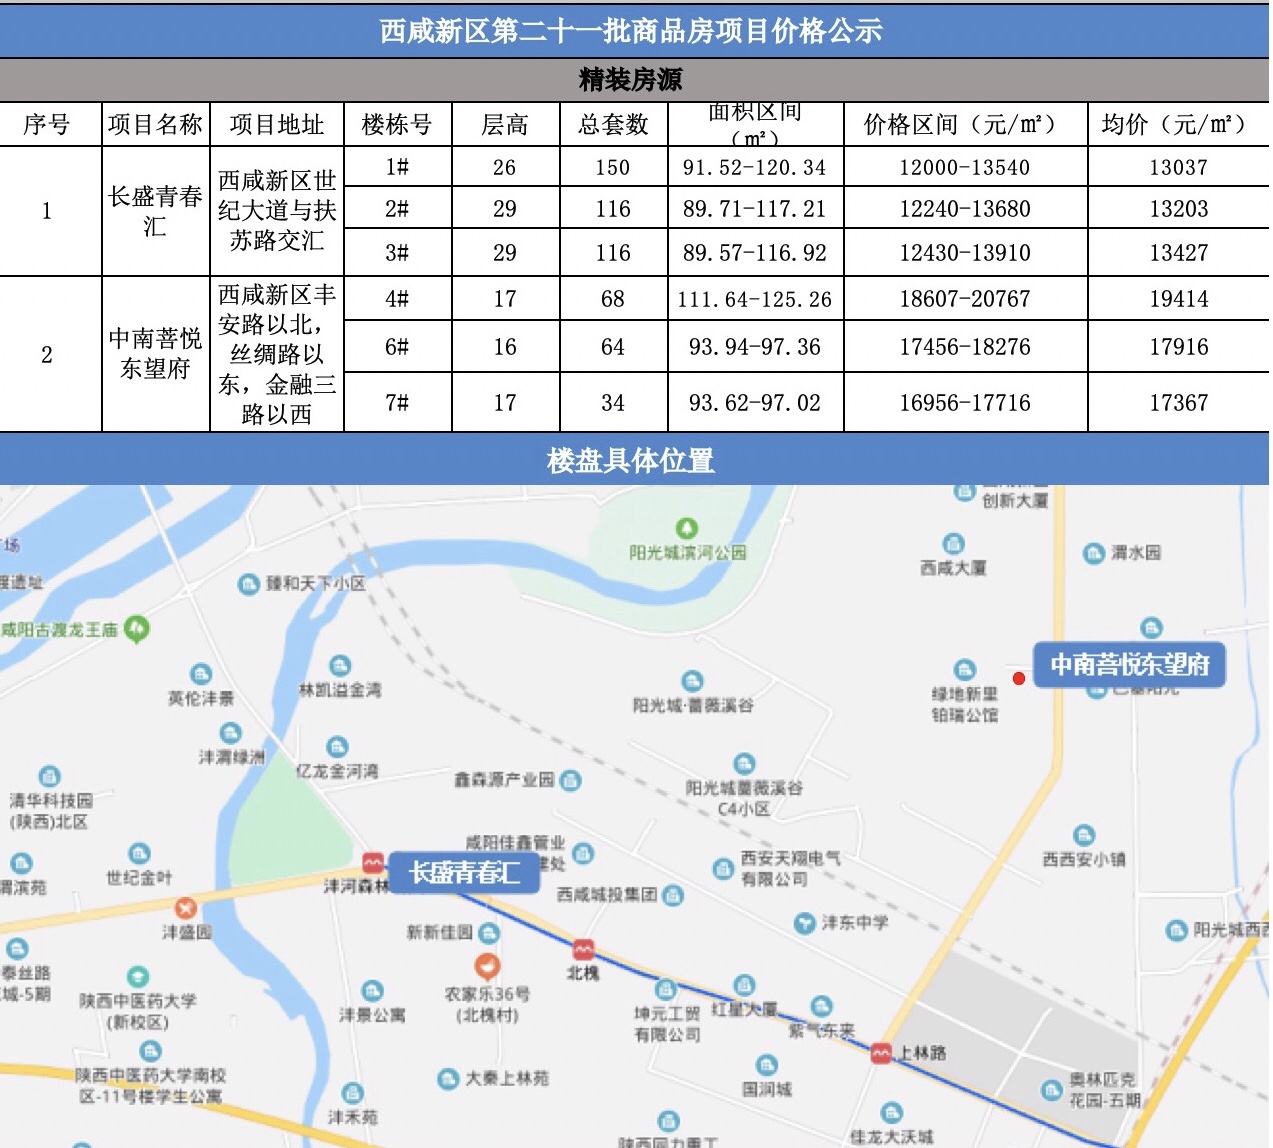
Task: Click the 楼栋号 column header
Action: [398, 125]
